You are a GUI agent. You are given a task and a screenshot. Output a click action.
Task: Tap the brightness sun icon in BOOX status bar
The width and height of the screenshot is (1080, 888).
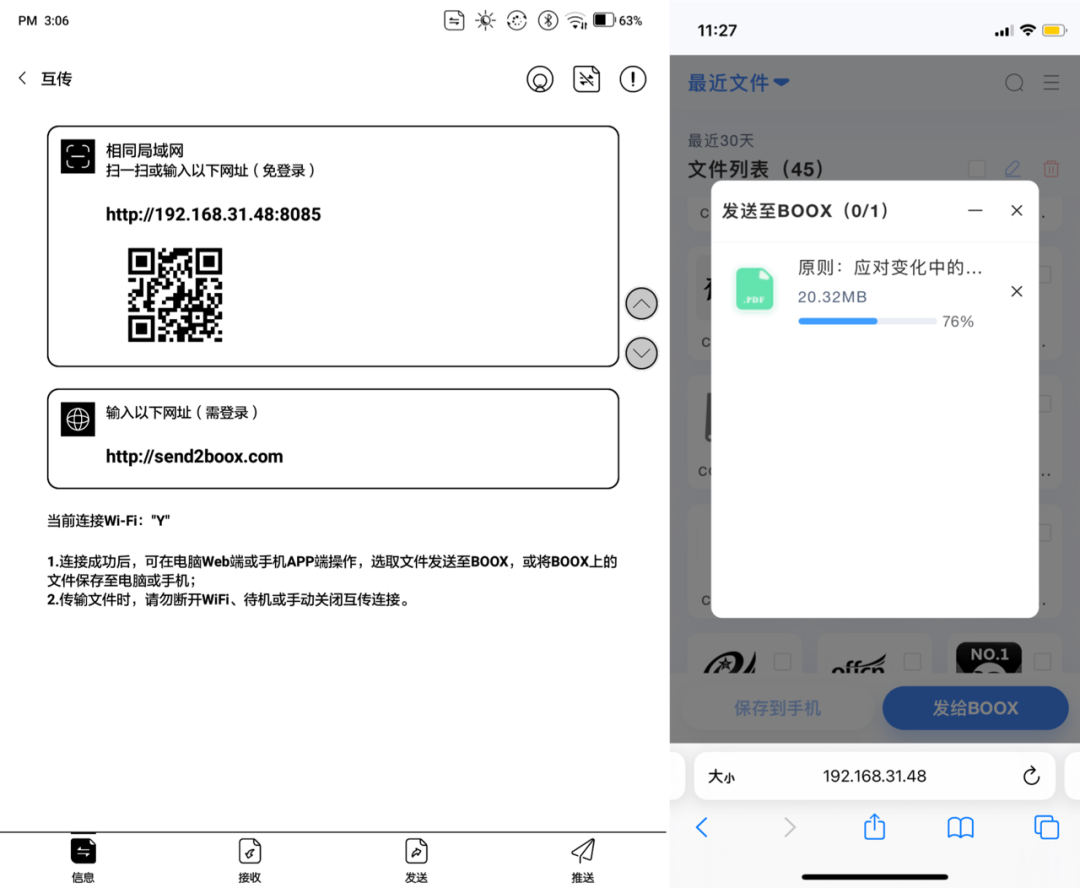pyautogui.click(x=486, y=21)
